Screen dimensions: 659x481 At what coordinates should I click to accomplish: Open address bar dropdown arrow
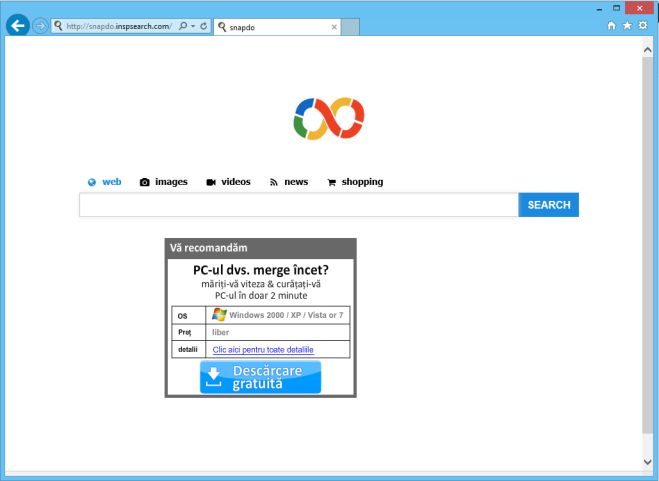click(193, 26)
